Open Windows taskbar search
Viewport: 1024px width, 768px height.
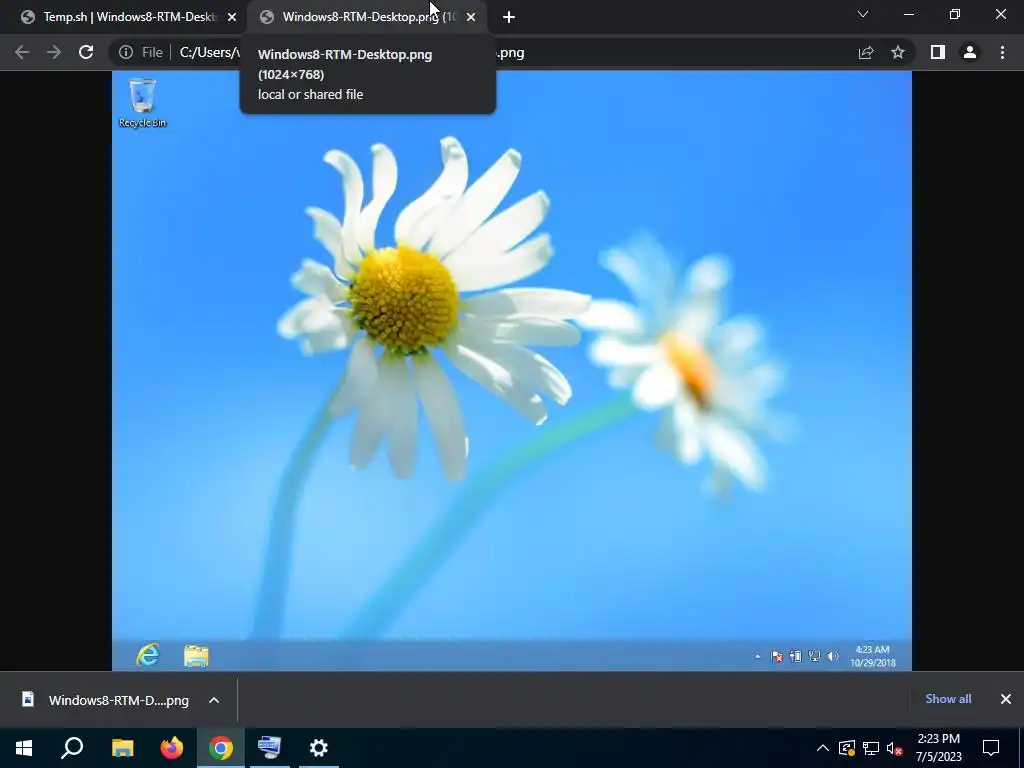[72, 748]
